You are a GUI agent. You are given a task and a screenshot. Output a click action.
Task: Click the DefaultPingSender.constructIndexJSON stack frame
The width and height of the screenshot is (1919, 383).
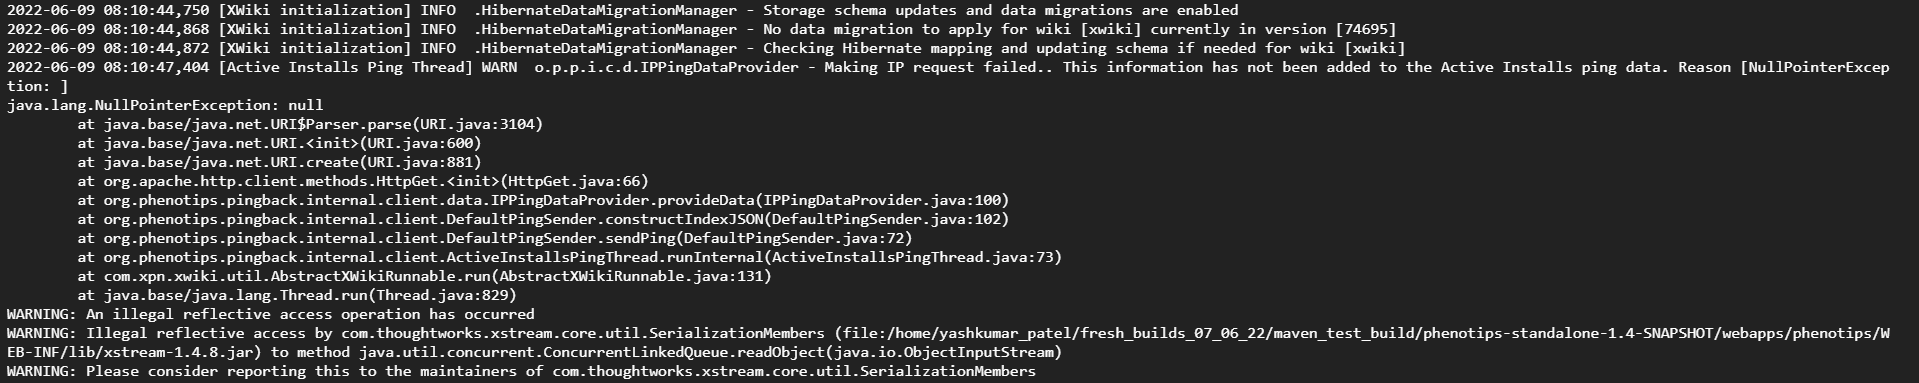pyautogui.click(x=543, y=219)
